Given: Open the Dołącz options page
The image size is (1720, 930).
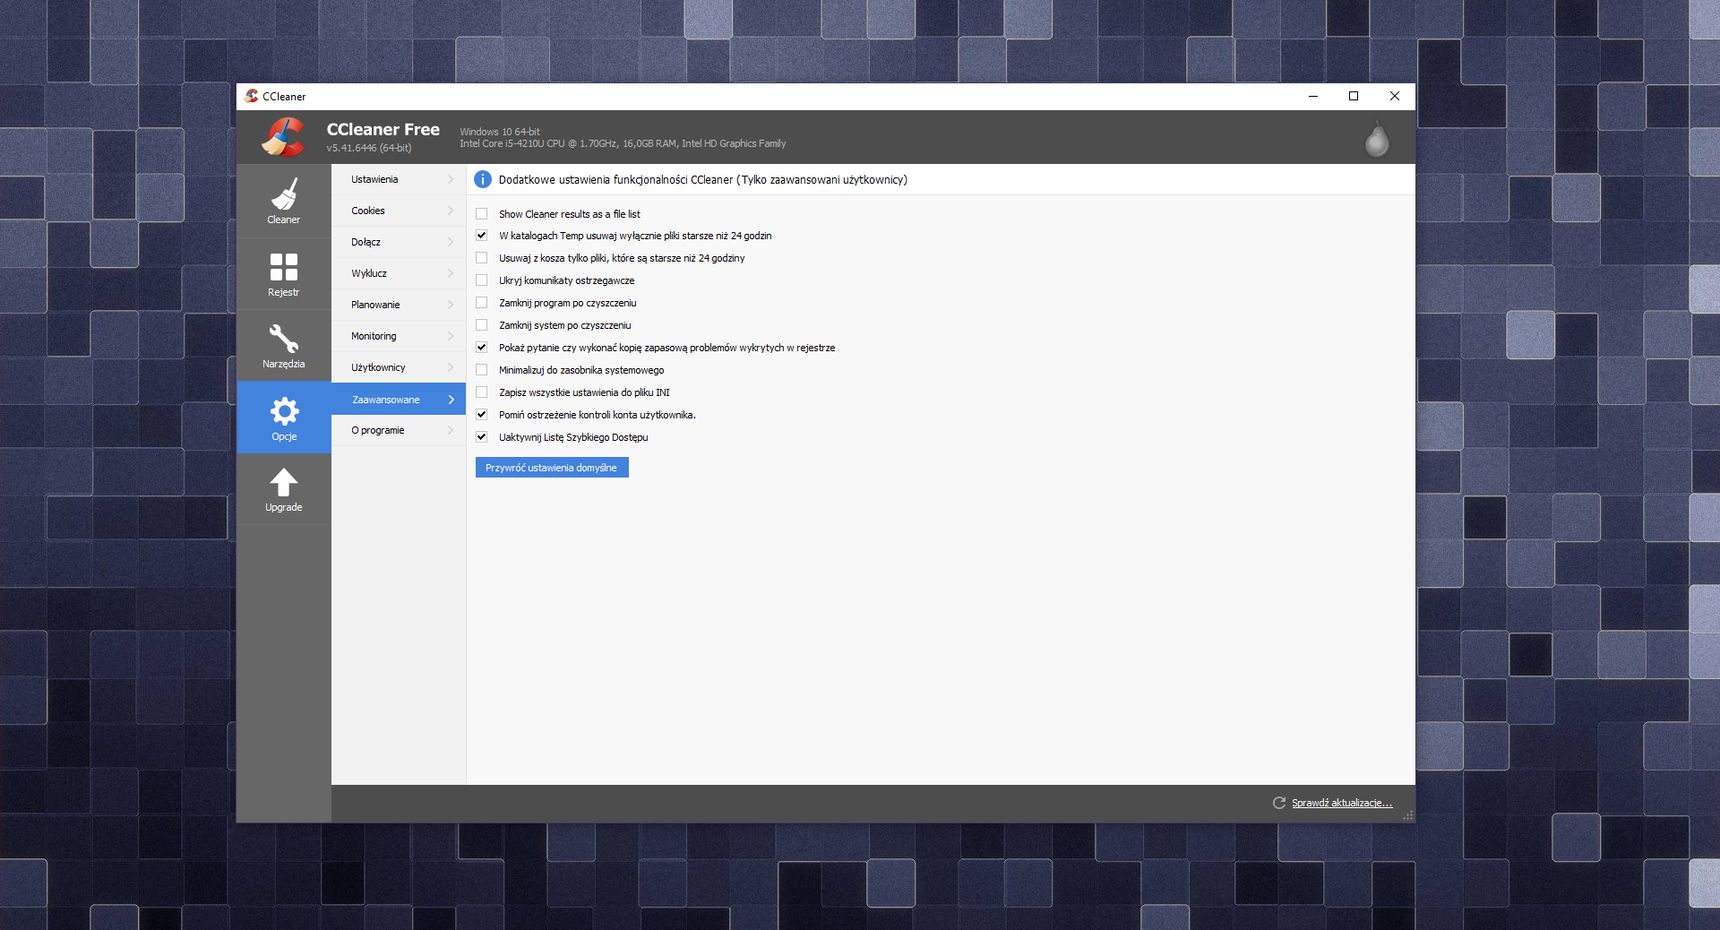Looking at the screenshot, I should (x=398, y=242).
